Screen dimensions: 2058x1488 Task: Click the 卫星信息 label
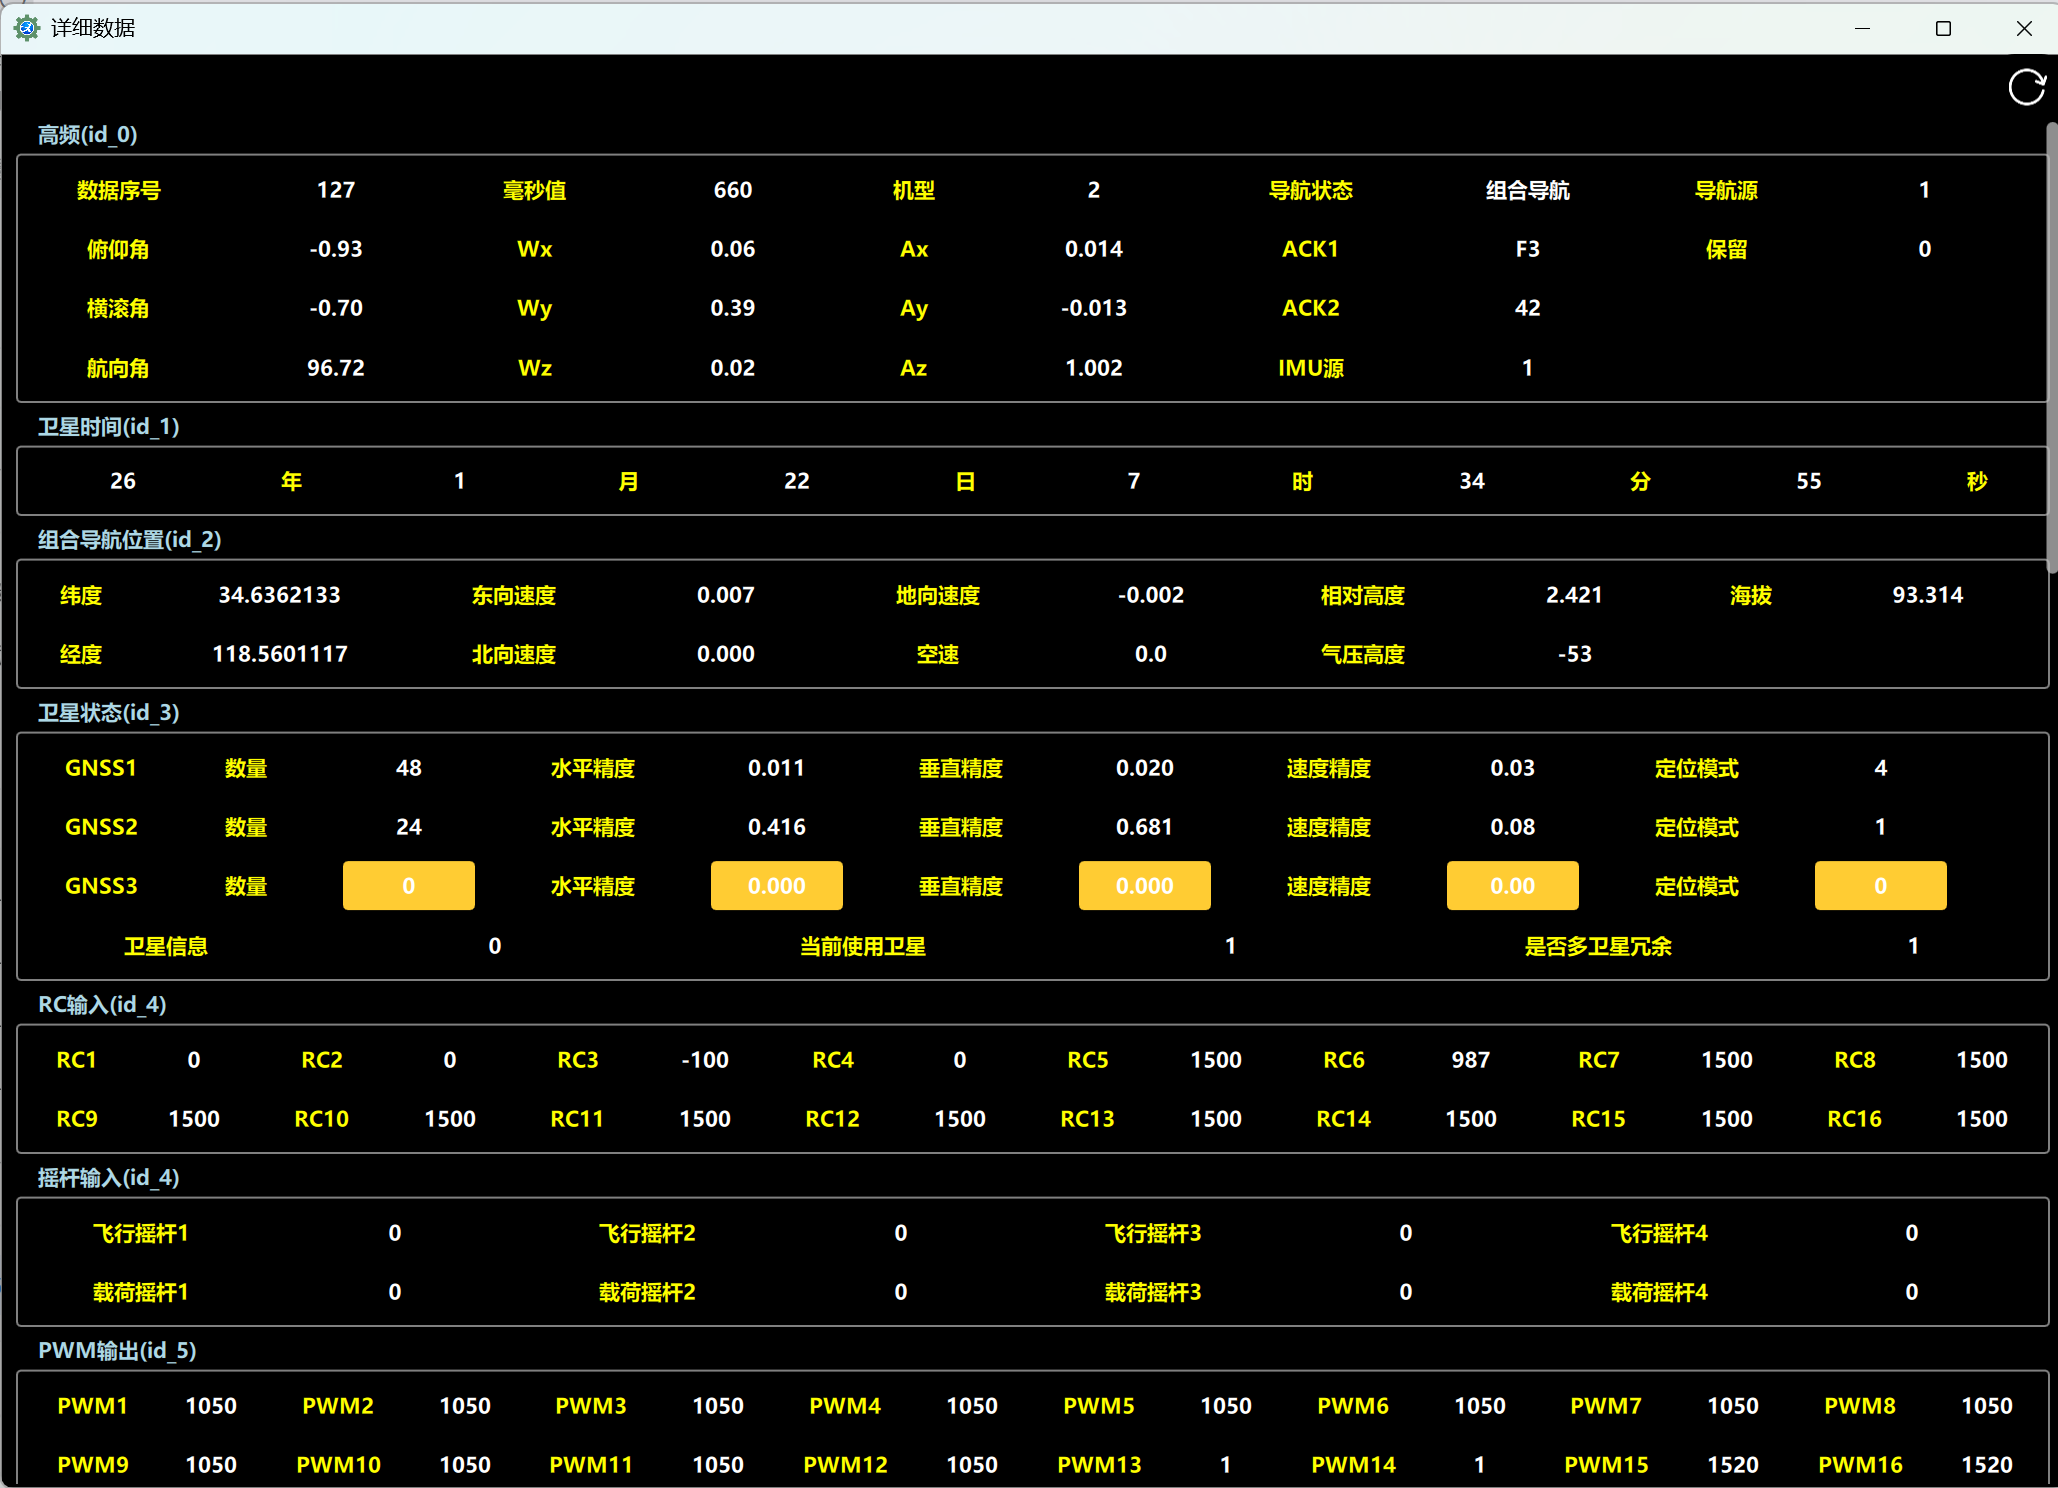[x=166, y=946]
